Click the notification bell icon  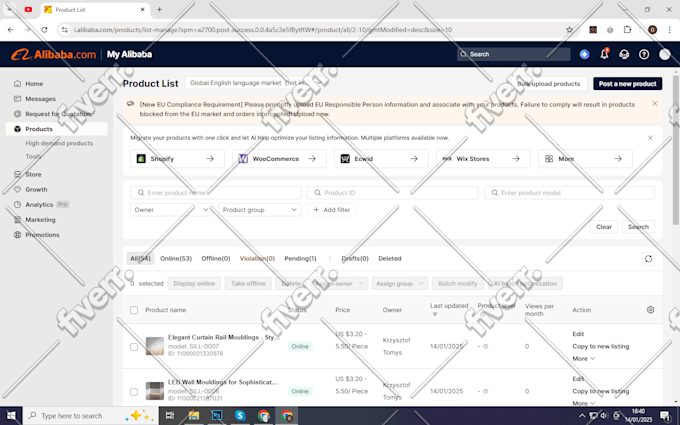(x=604, y=54)
